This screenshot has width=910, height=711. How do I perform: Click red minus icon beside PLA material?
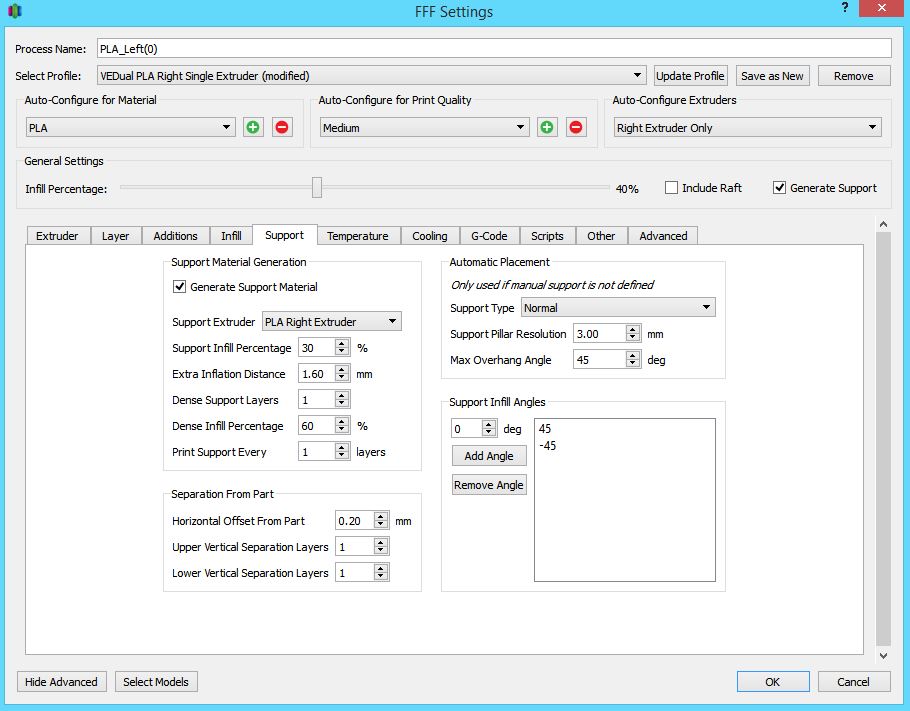coord(282,128)
